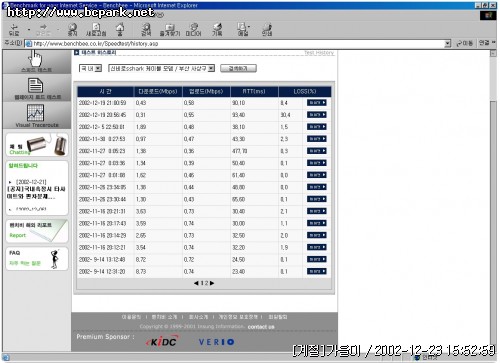The image size is (500, 363).
Task: Go back using the IE Back toolbar button
Action: 14,30
